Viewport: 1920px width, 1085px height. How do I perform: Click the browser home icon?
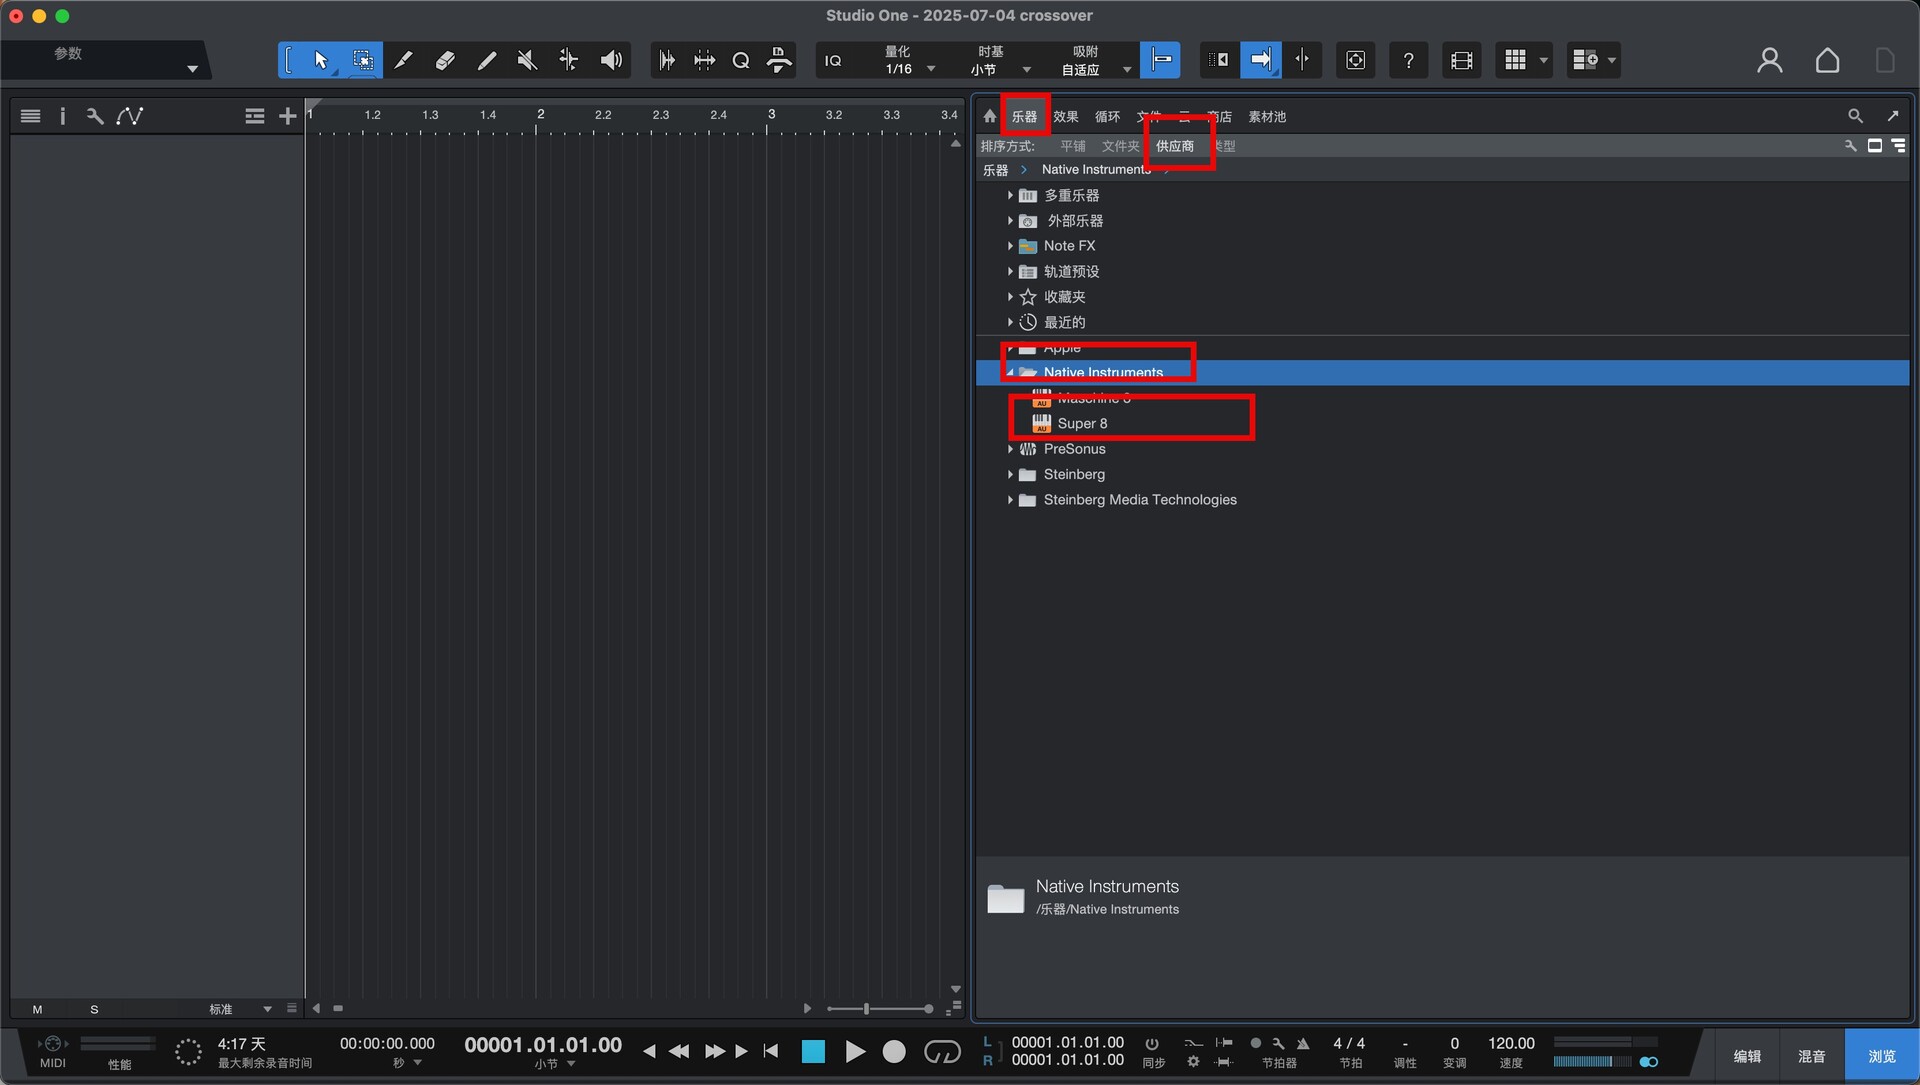click(x=990, y=116)
